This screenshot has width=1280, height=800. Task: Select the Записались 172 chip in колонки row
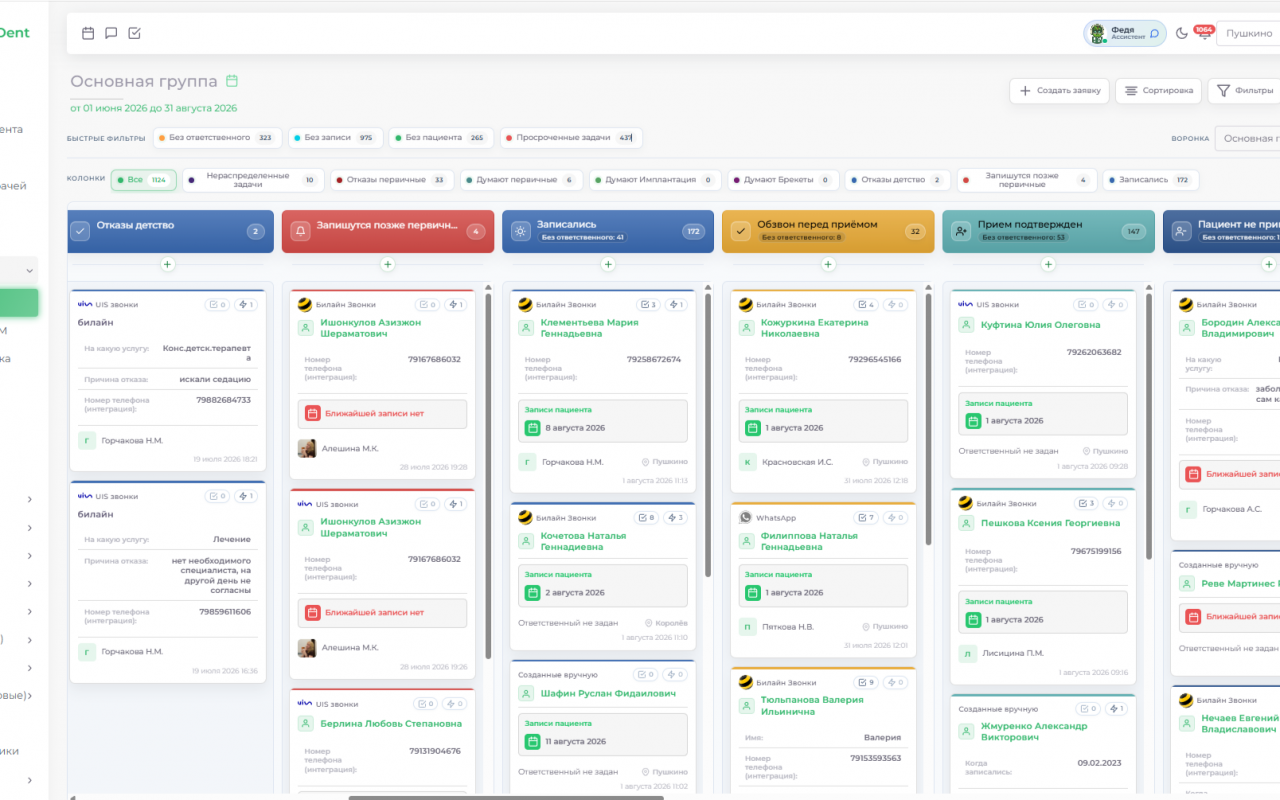[x=1151, y=180]
